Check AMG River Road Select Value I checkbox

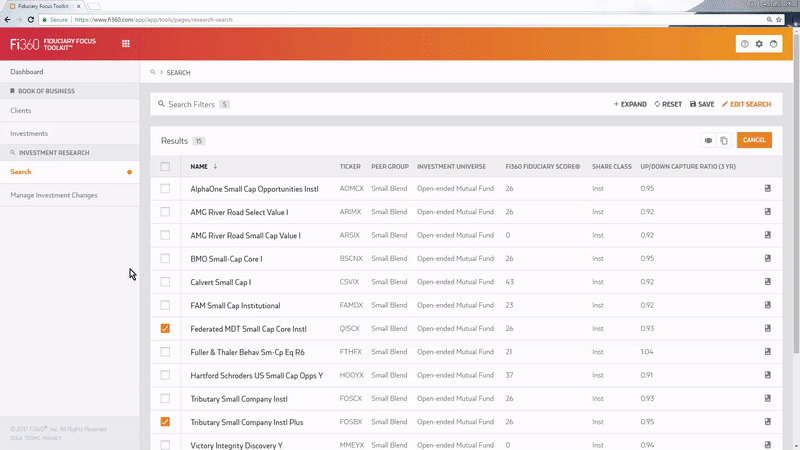(x=165, y=212)
